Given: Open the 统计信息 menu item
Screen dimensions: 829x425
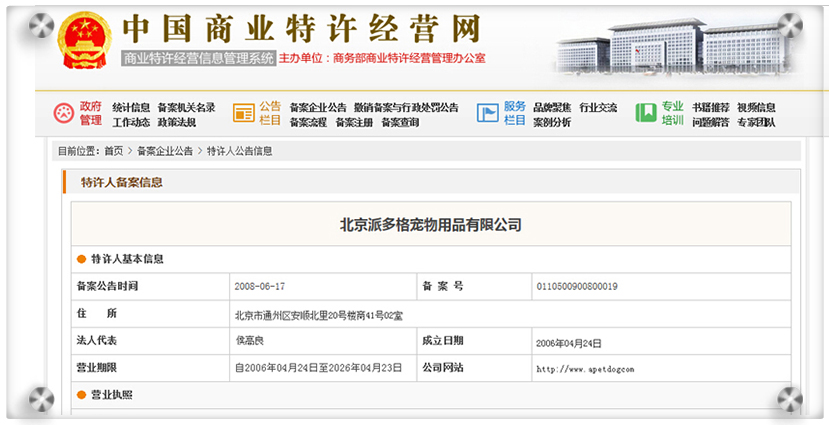Looking at the screenshot, I should tap(131, 108).
